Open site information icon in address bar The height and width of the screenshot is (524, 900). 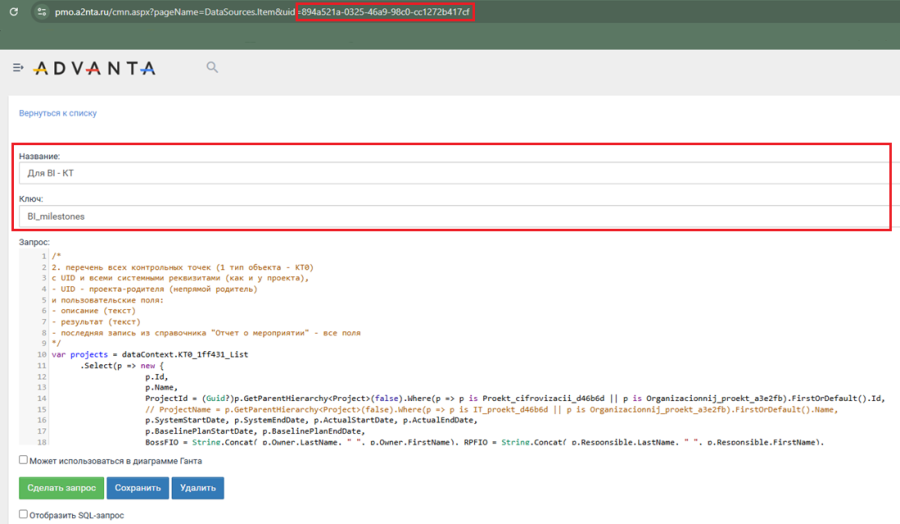click(x=42, y=11)
